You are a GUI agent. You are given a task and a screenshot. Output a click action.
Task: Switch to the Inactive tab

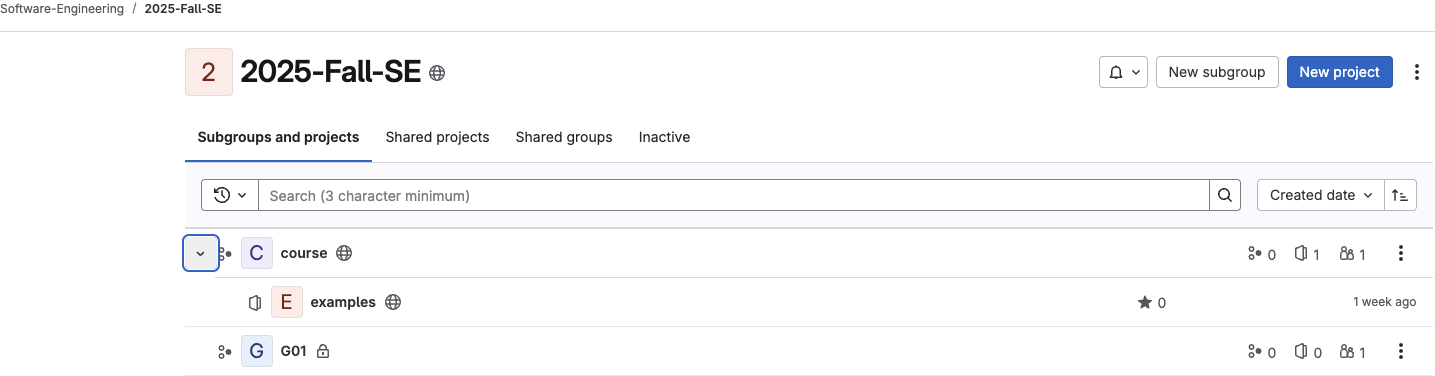(664, 137)
